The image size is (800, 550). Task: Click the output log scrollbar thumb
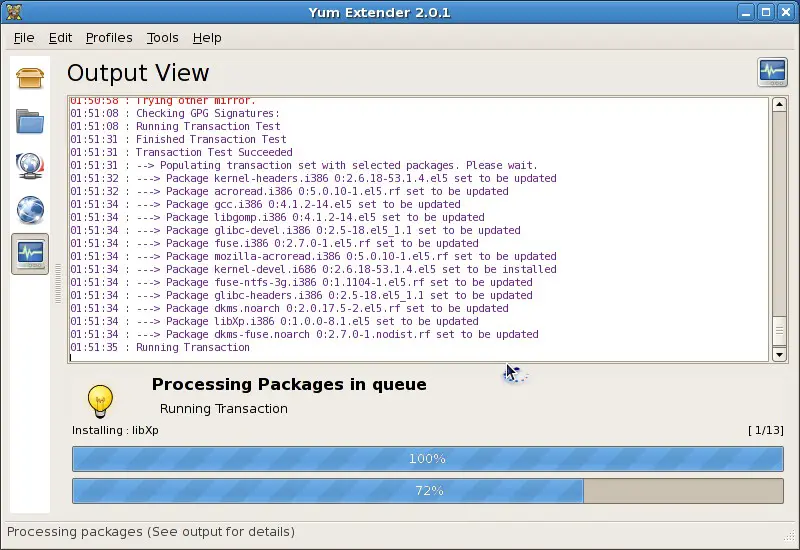coord(779,331)
